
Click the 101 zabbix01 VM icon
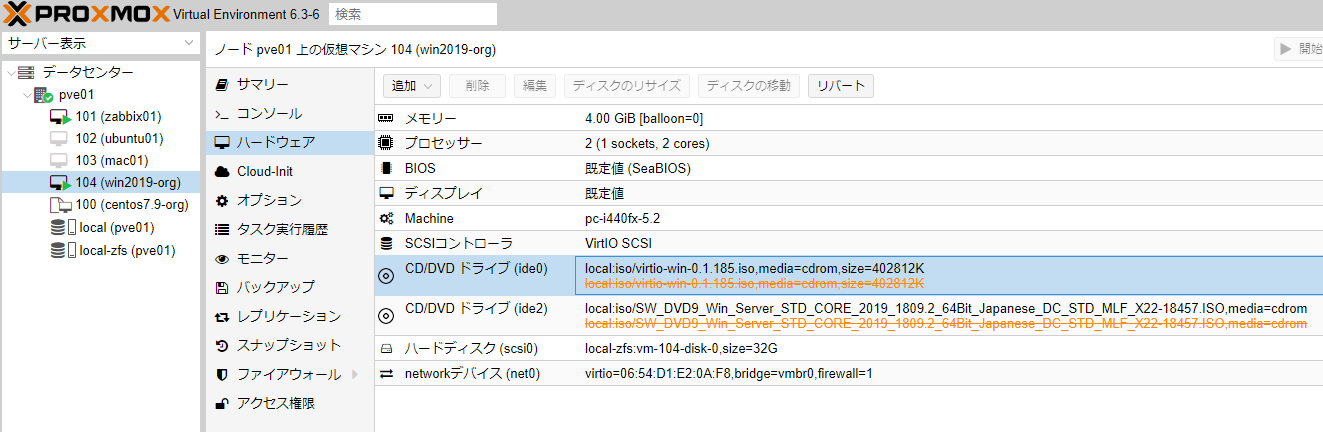59,117
